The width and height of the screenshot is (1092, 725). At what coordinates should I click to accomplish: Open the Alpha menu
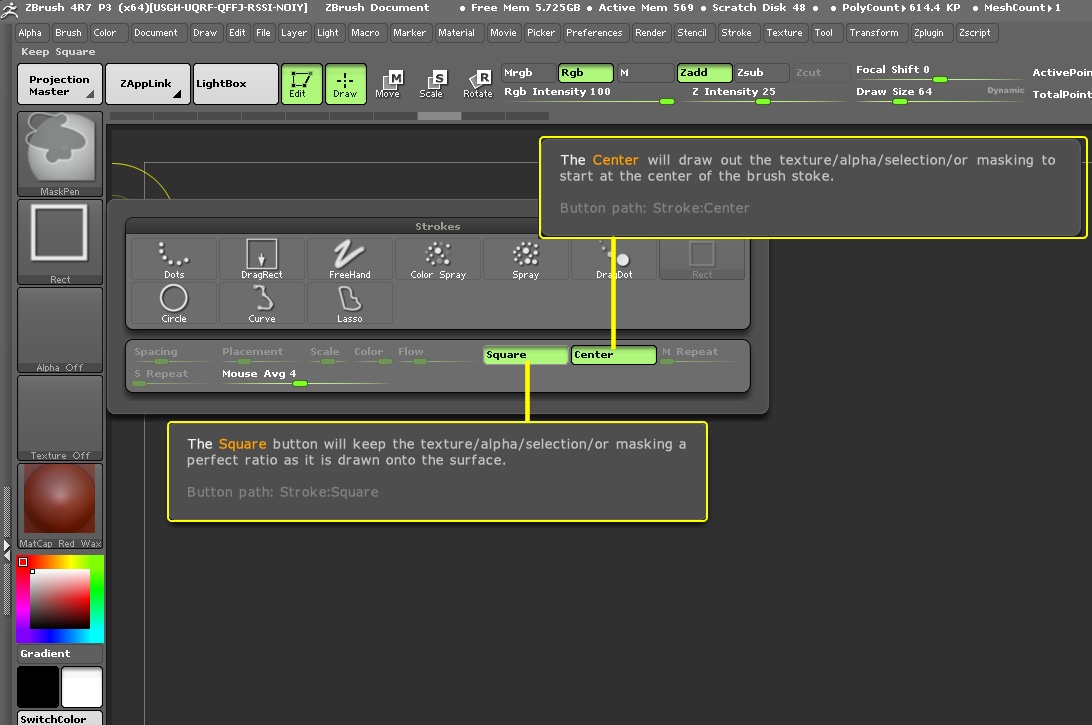(x=30, y=33)
